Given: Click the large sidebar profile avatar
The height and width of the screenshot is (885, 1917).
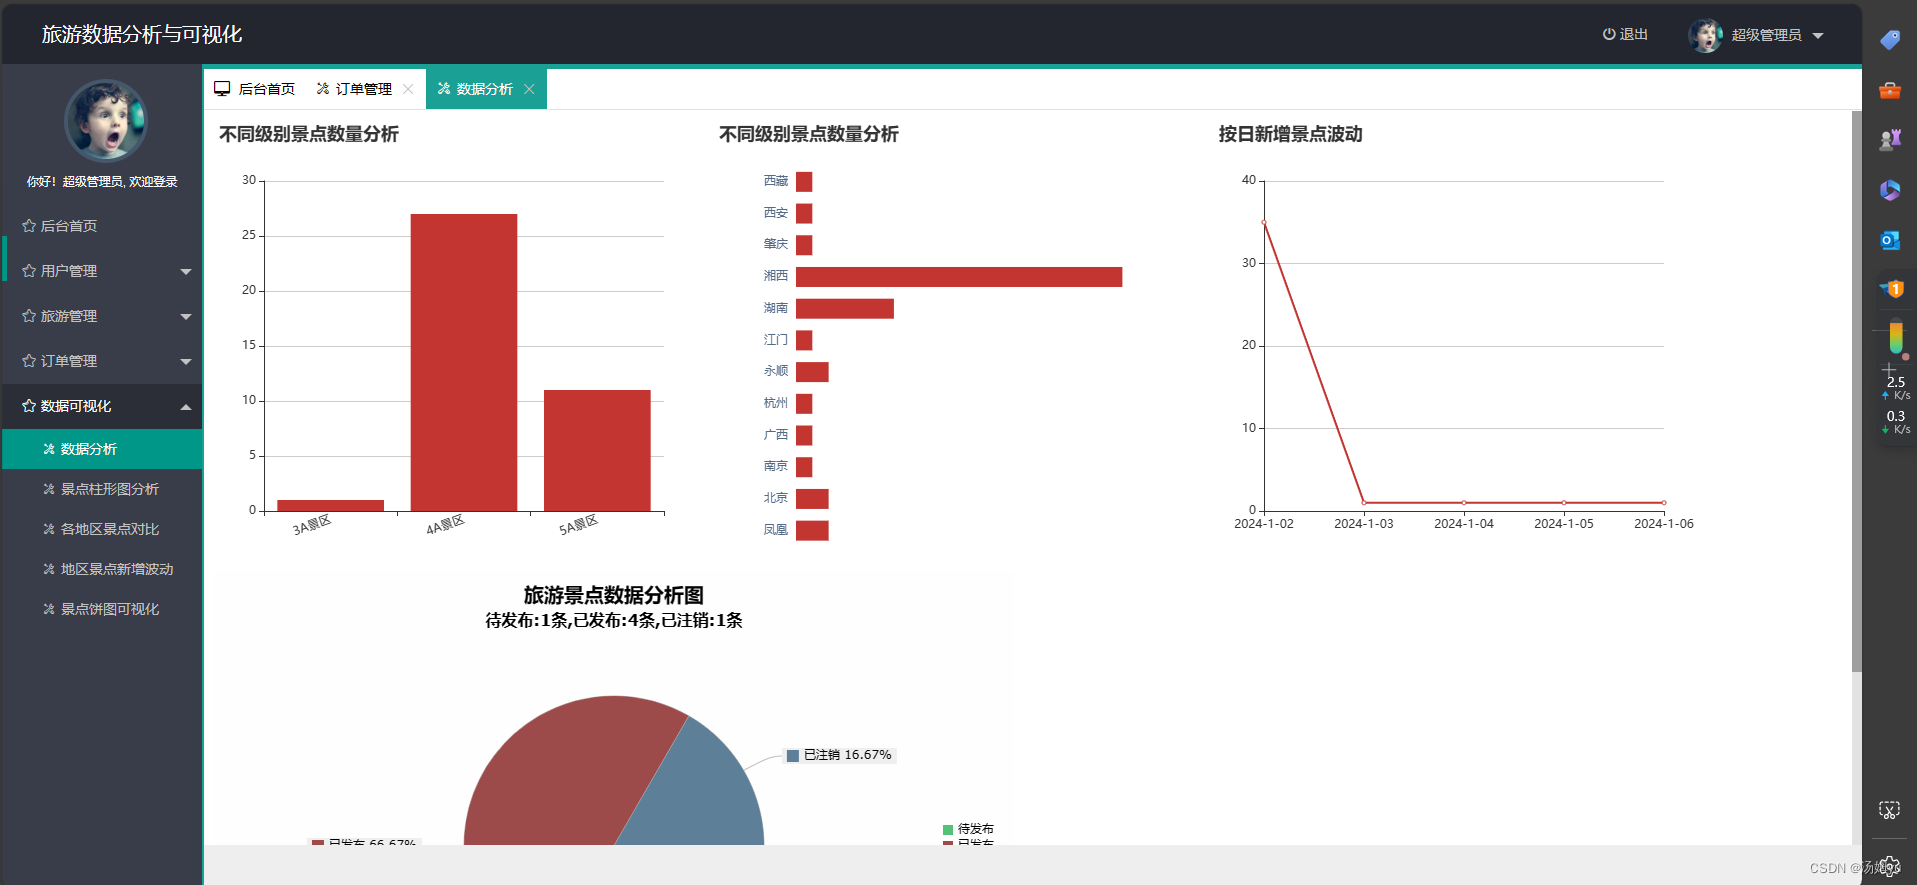Looking at the screenshot, I should pos(106,120).
